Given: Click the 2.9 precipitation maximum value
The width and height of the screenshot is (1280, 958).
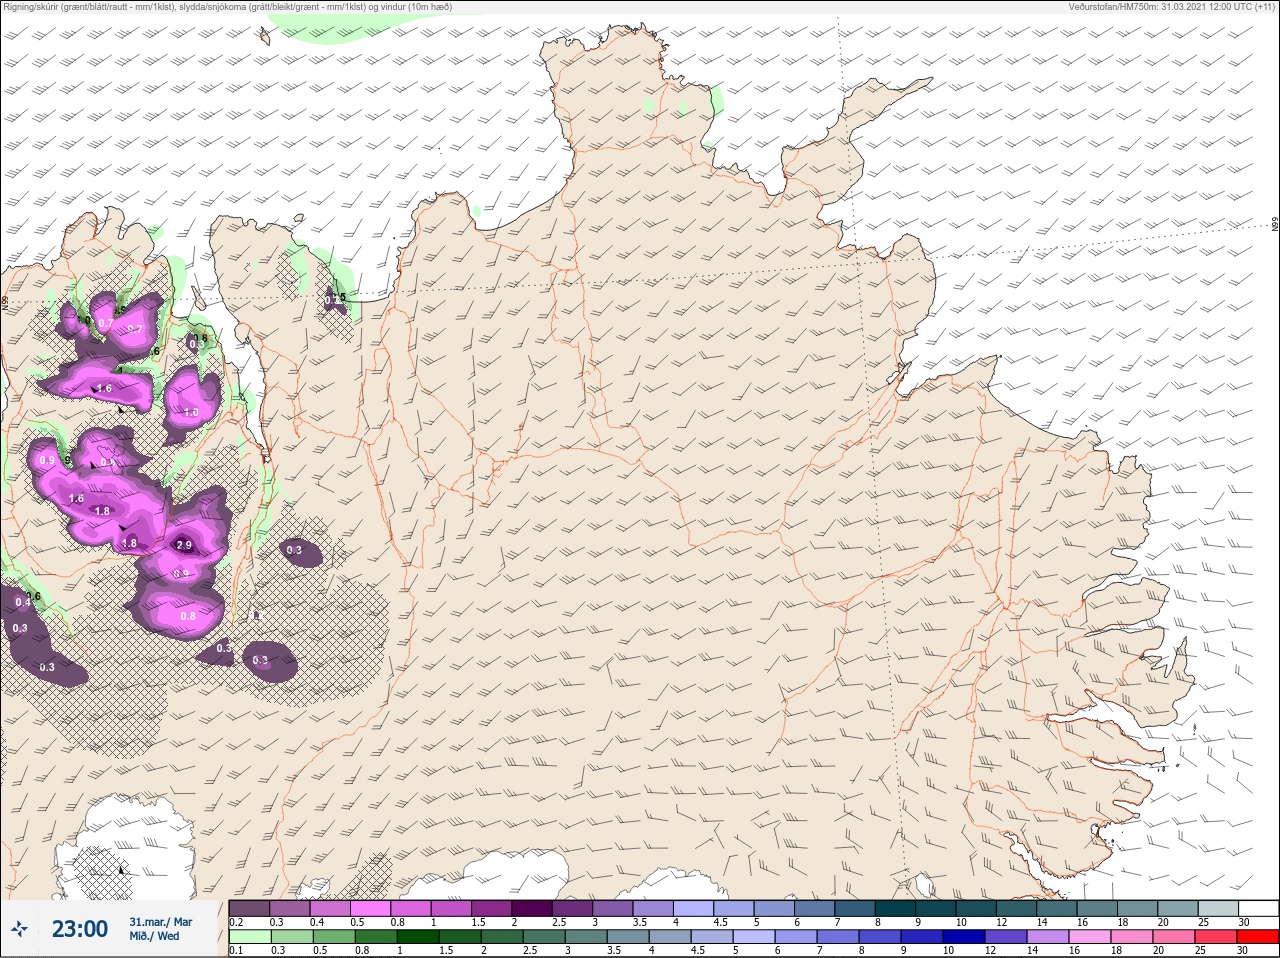Looking at the screenshot, I should click(x=183, y=546).
